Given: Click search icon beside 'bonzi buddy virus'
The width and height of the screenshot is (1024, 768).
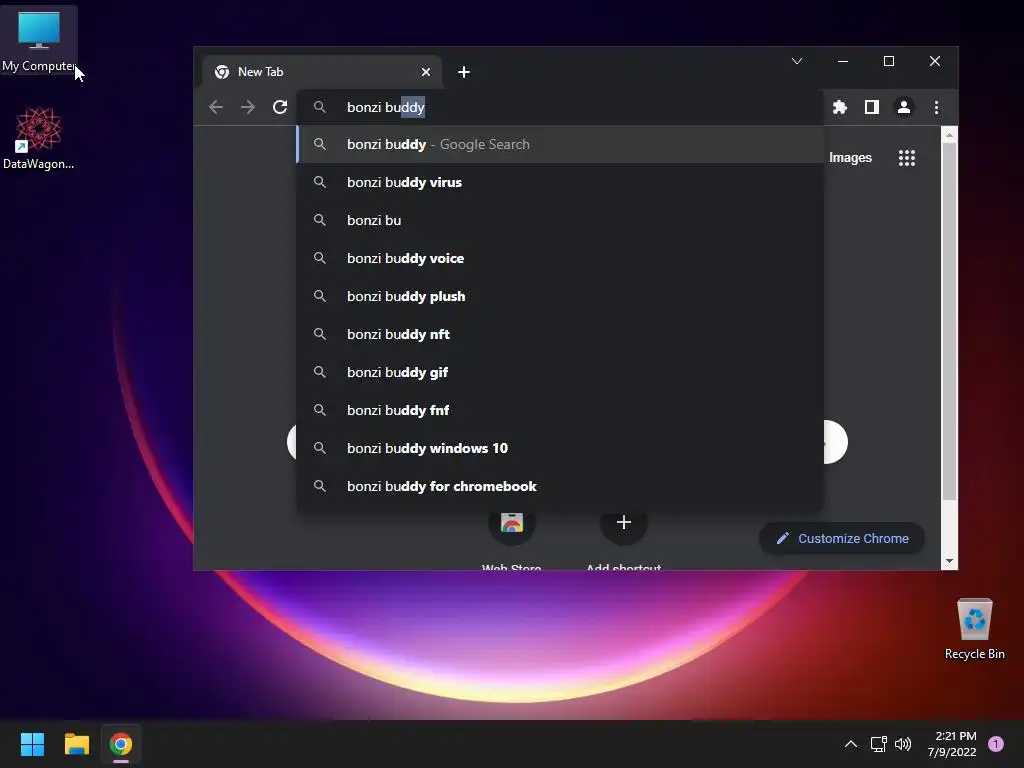Looking at the screenshot, I should 319,182.
